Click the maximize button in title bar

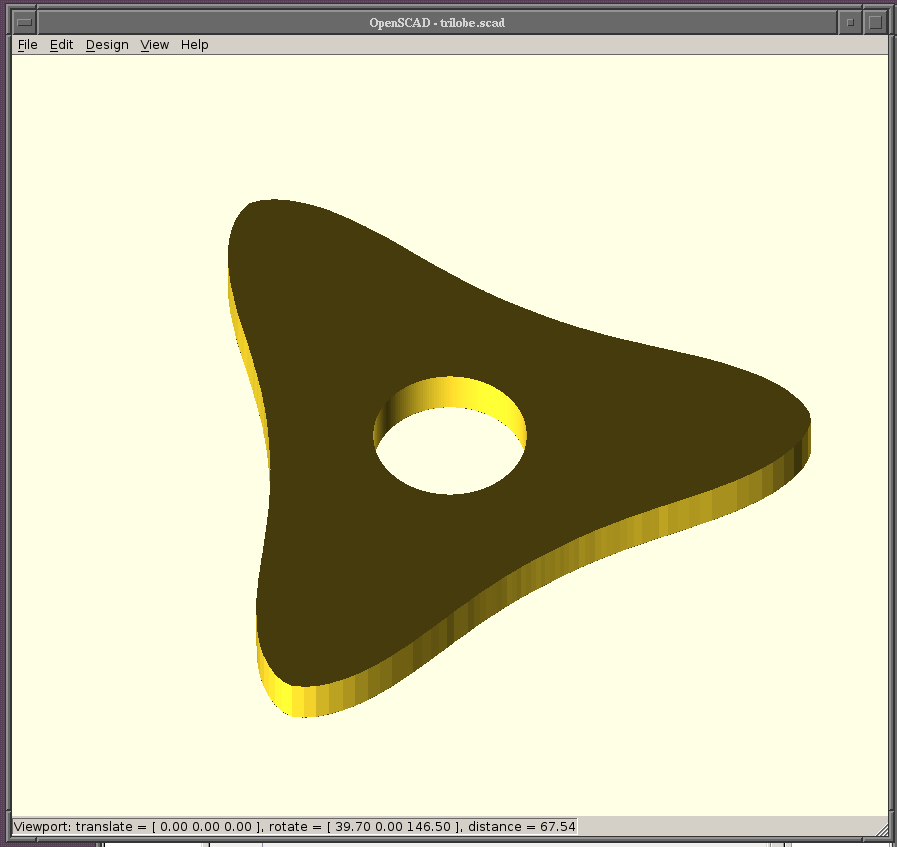pos(875,22)
